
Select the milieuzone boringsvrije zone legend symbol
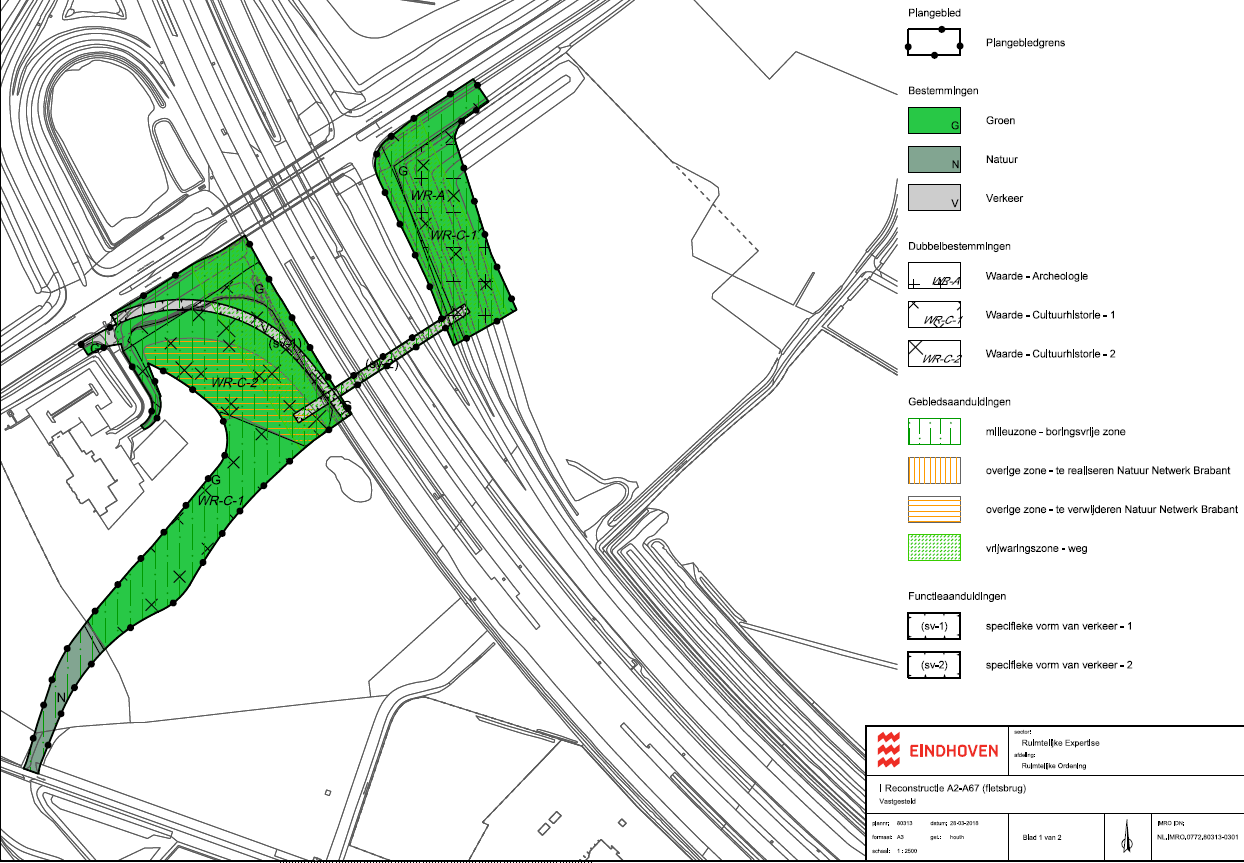pyautogui.click(x=934, y=431)
